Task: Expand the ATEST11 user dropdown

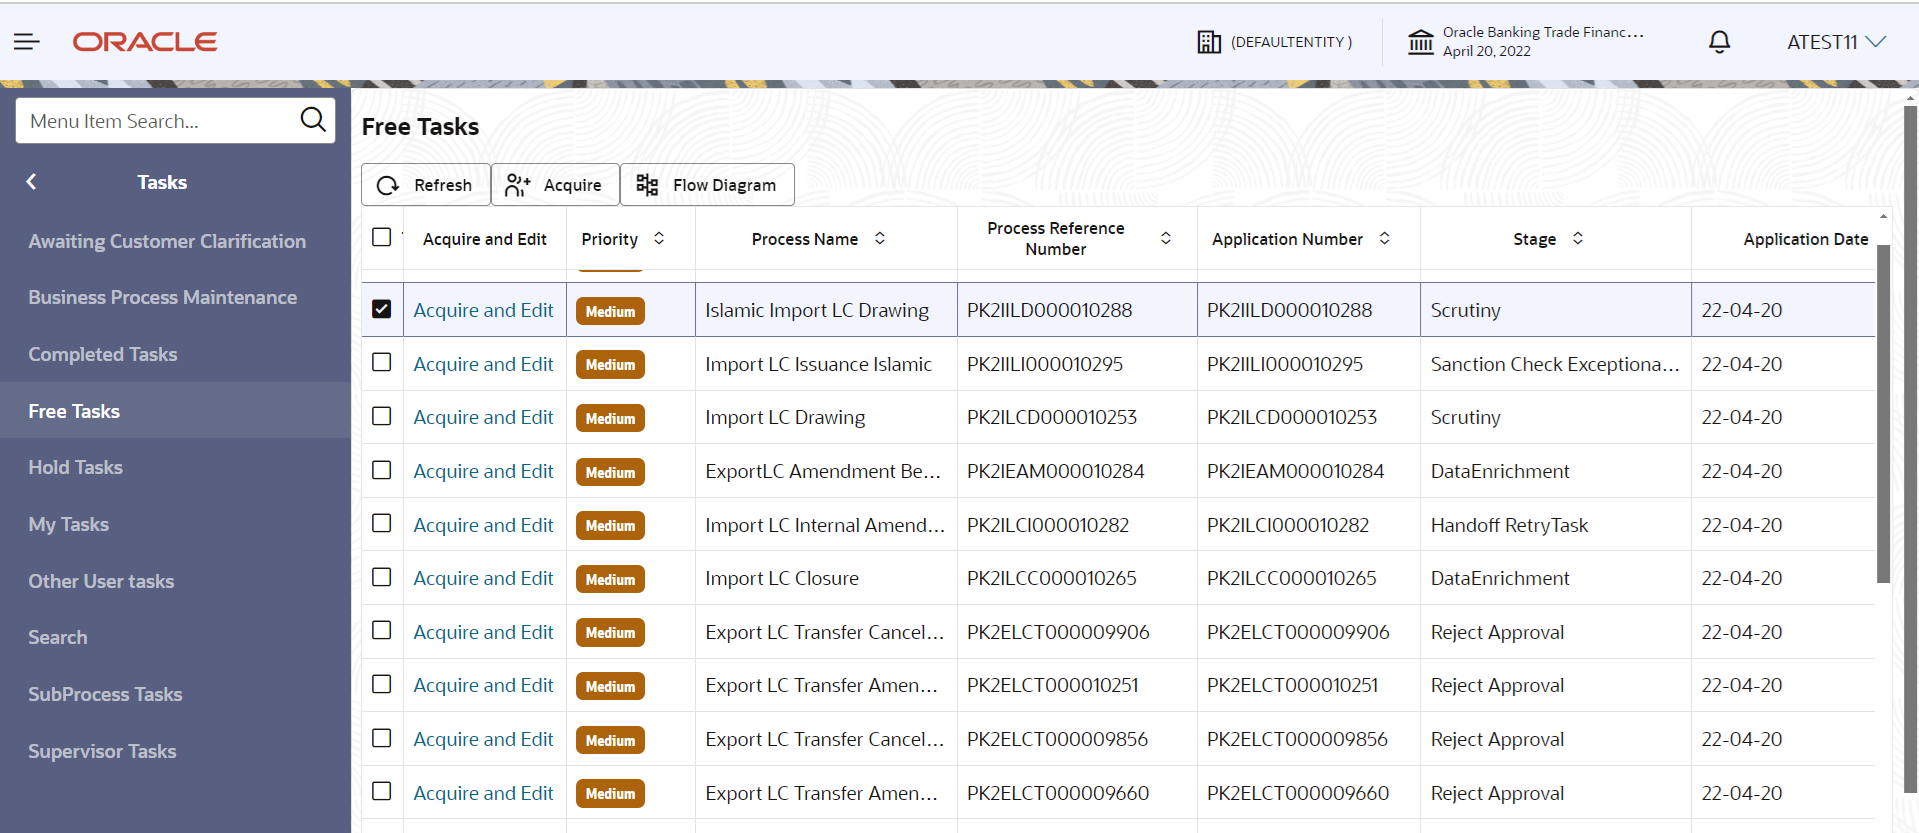Action: click(1836, 42)
